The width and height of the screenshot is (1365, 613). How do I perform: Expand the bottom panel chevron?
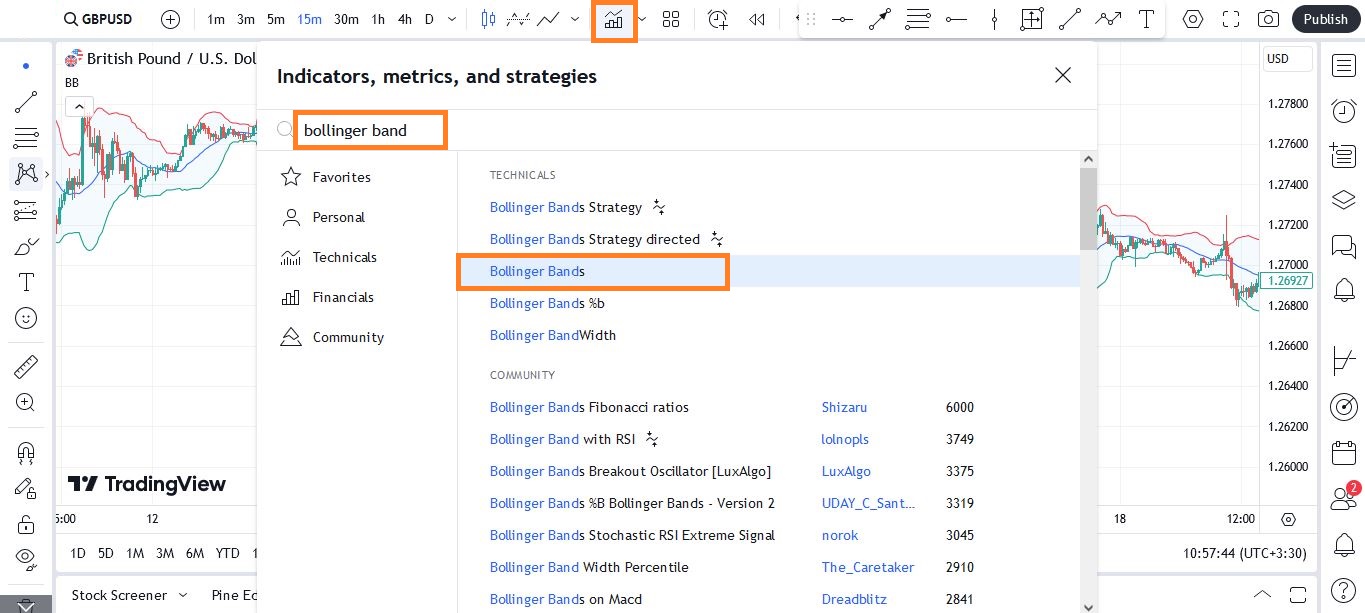tap(1263, 593)
